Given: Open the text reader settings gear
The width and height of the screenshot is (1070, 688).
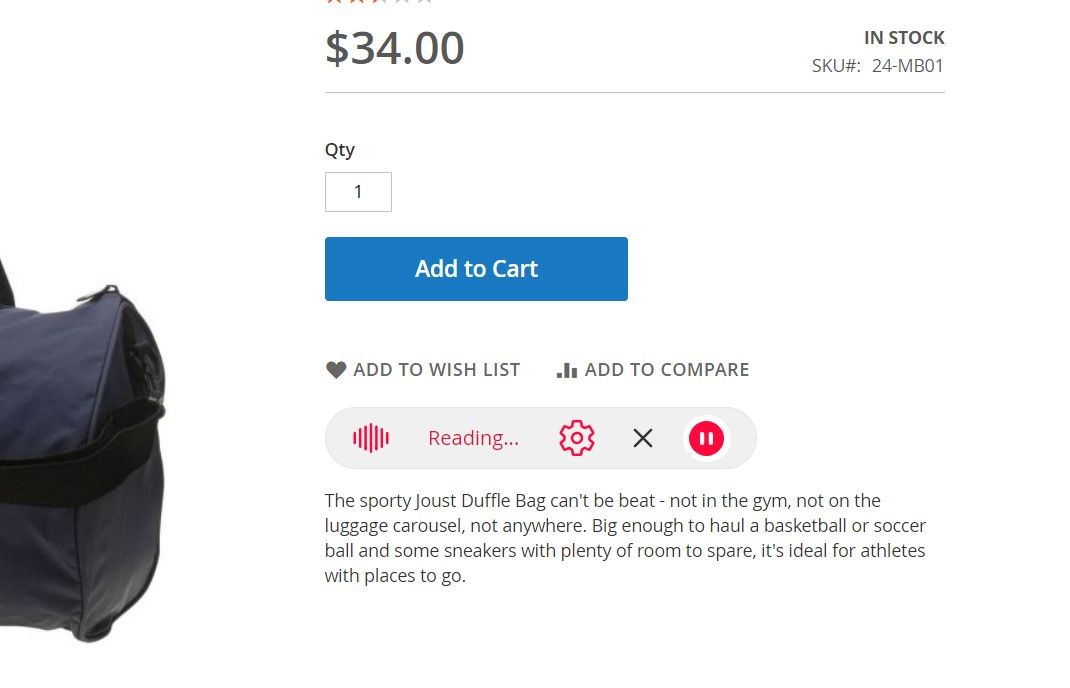Looking at the screenshot, I should point(577,438).
